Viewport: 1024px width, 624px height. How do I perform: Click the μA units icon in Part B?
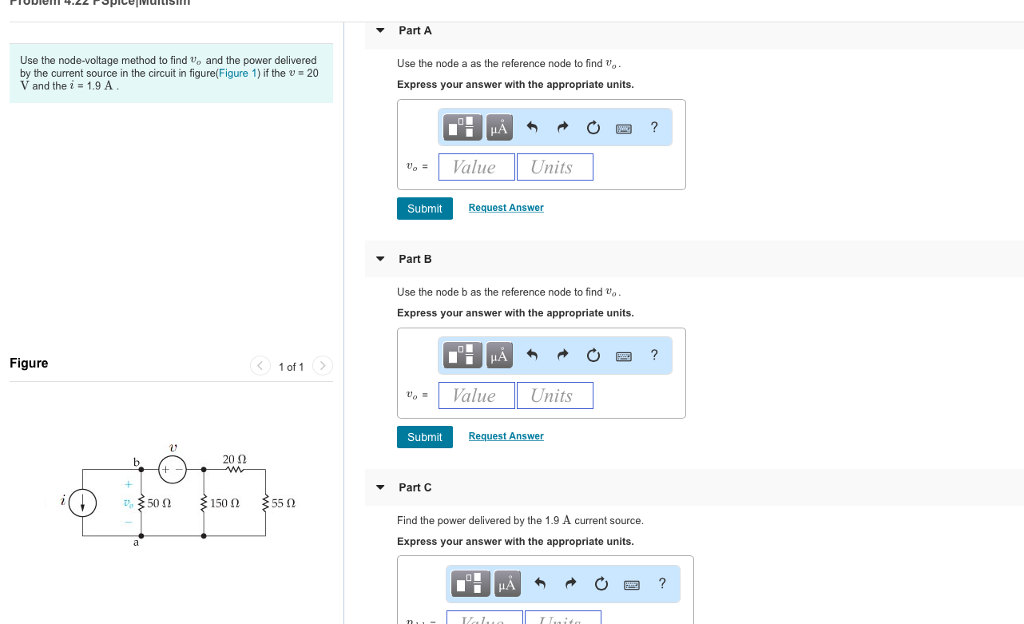498,355
